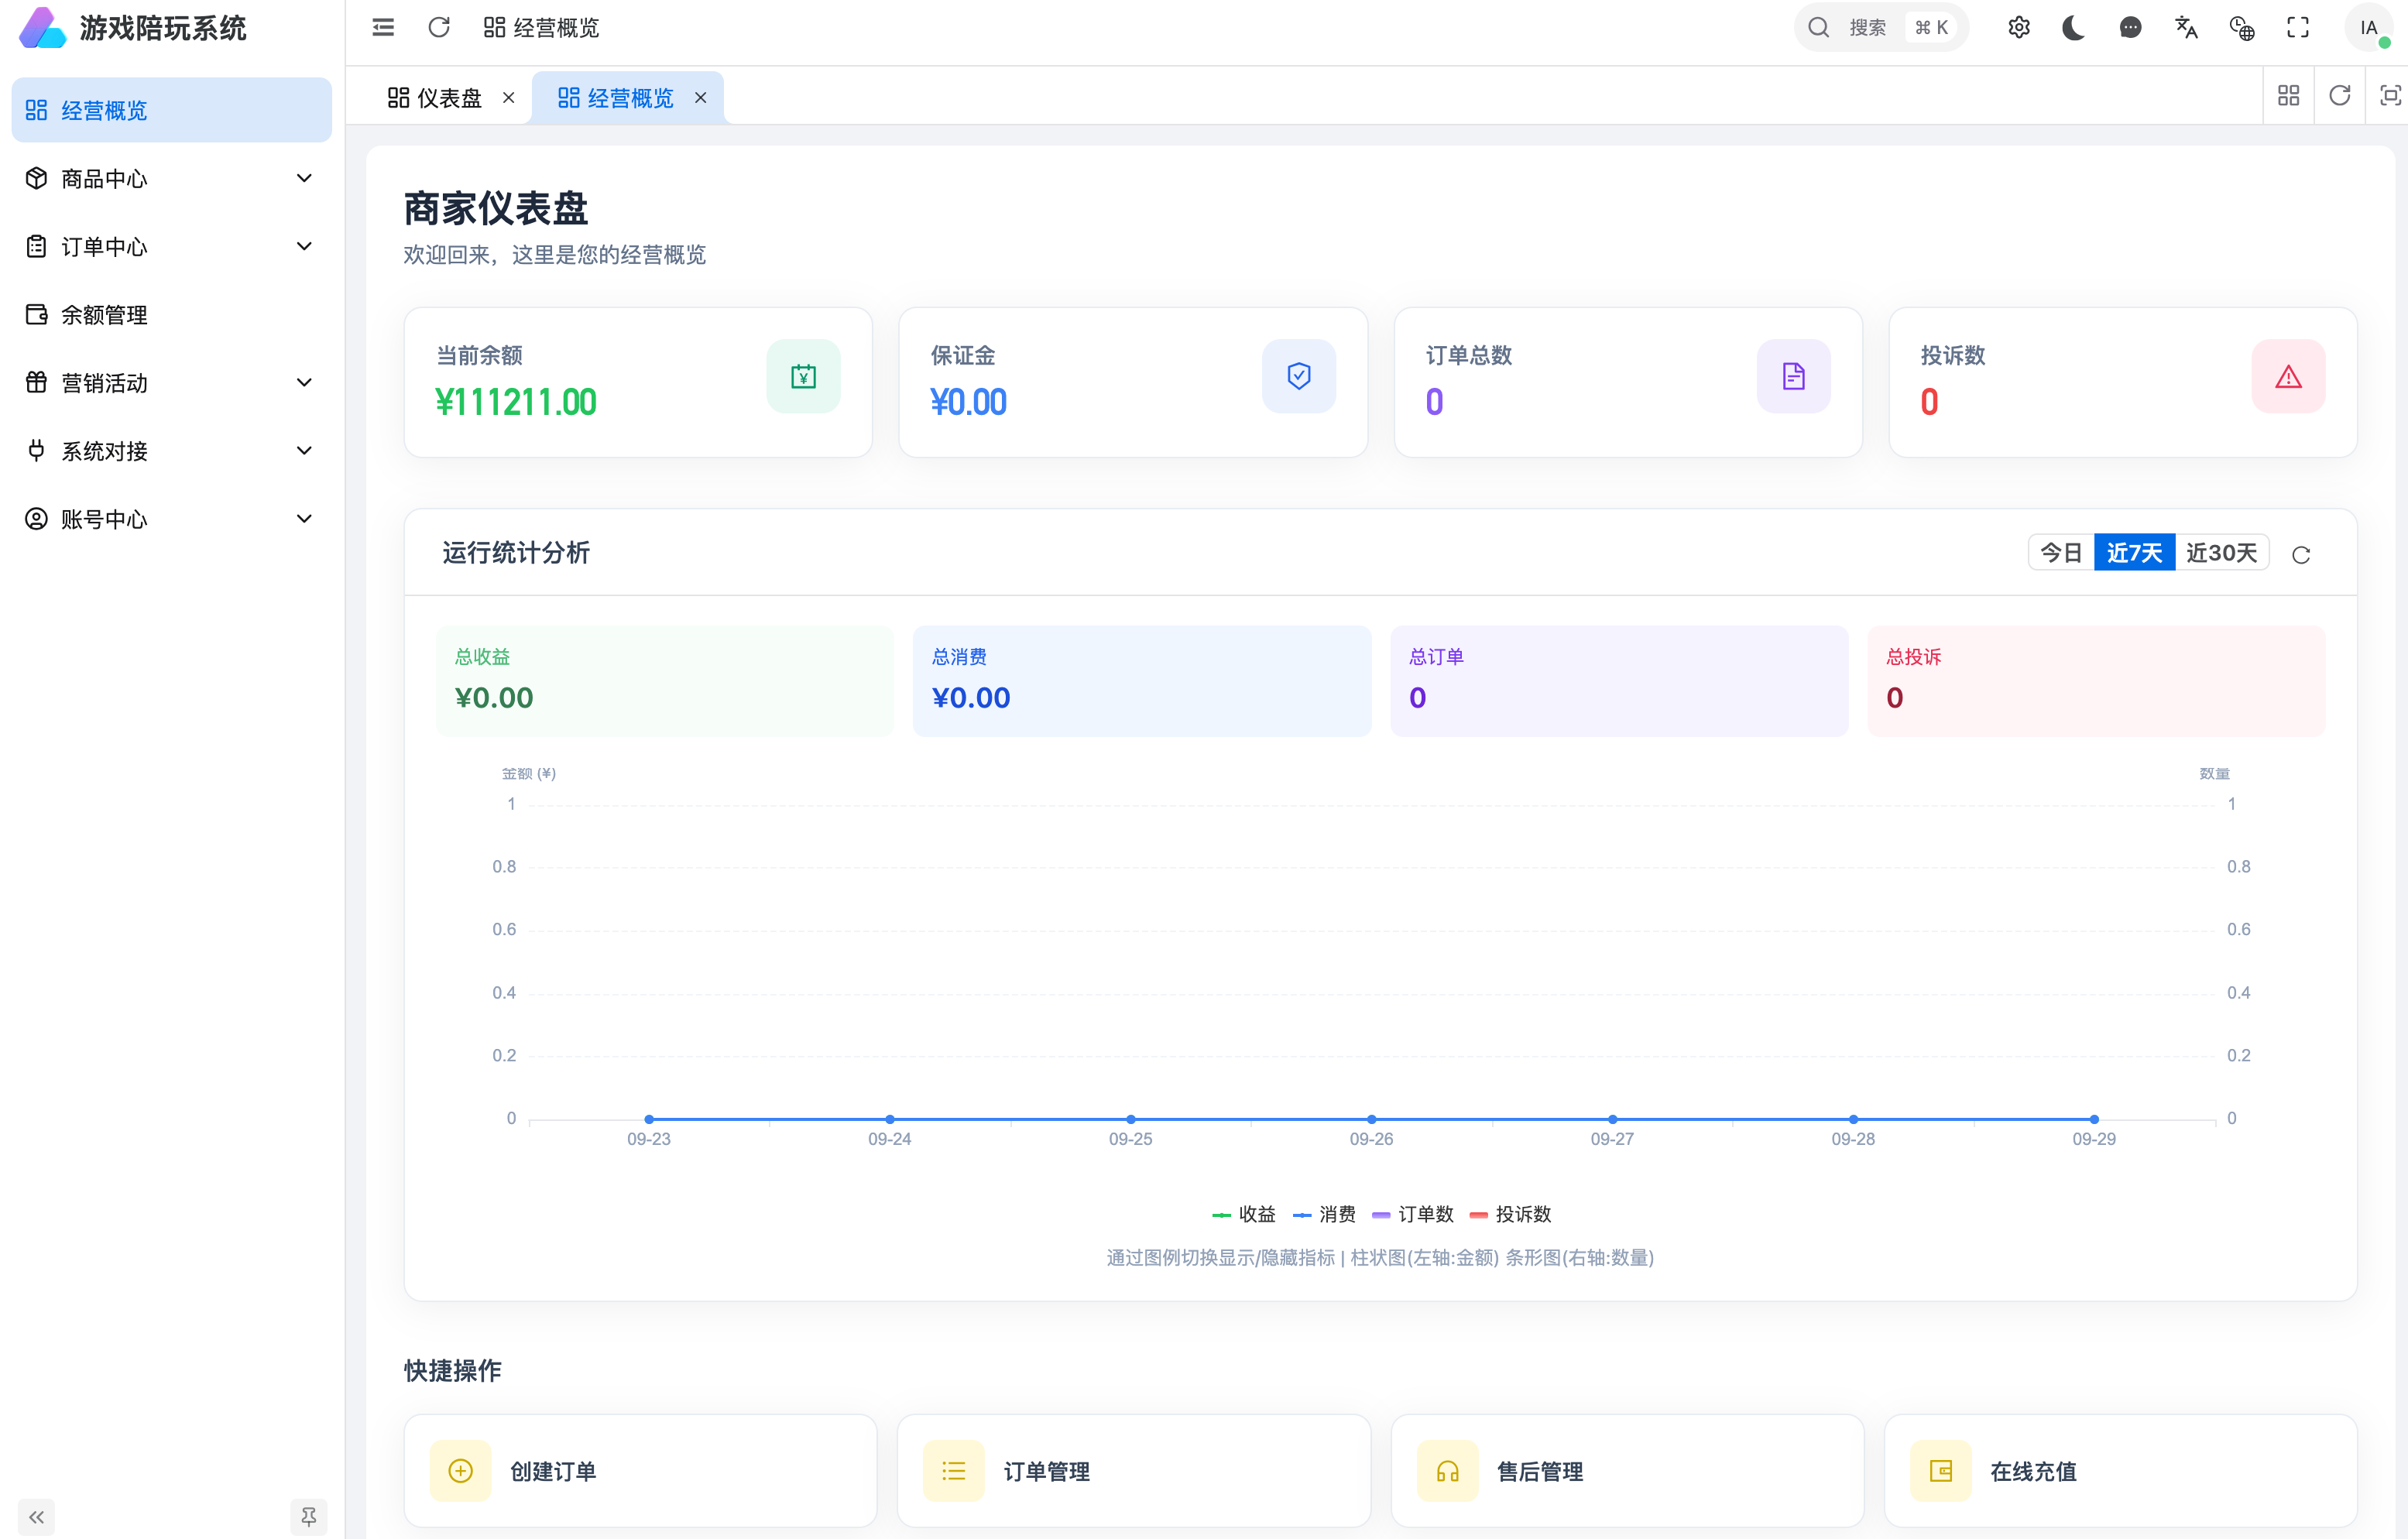Select the 近30天 time range
This screenshot has height=1539, width=2408.
(x=2221, y=552)
